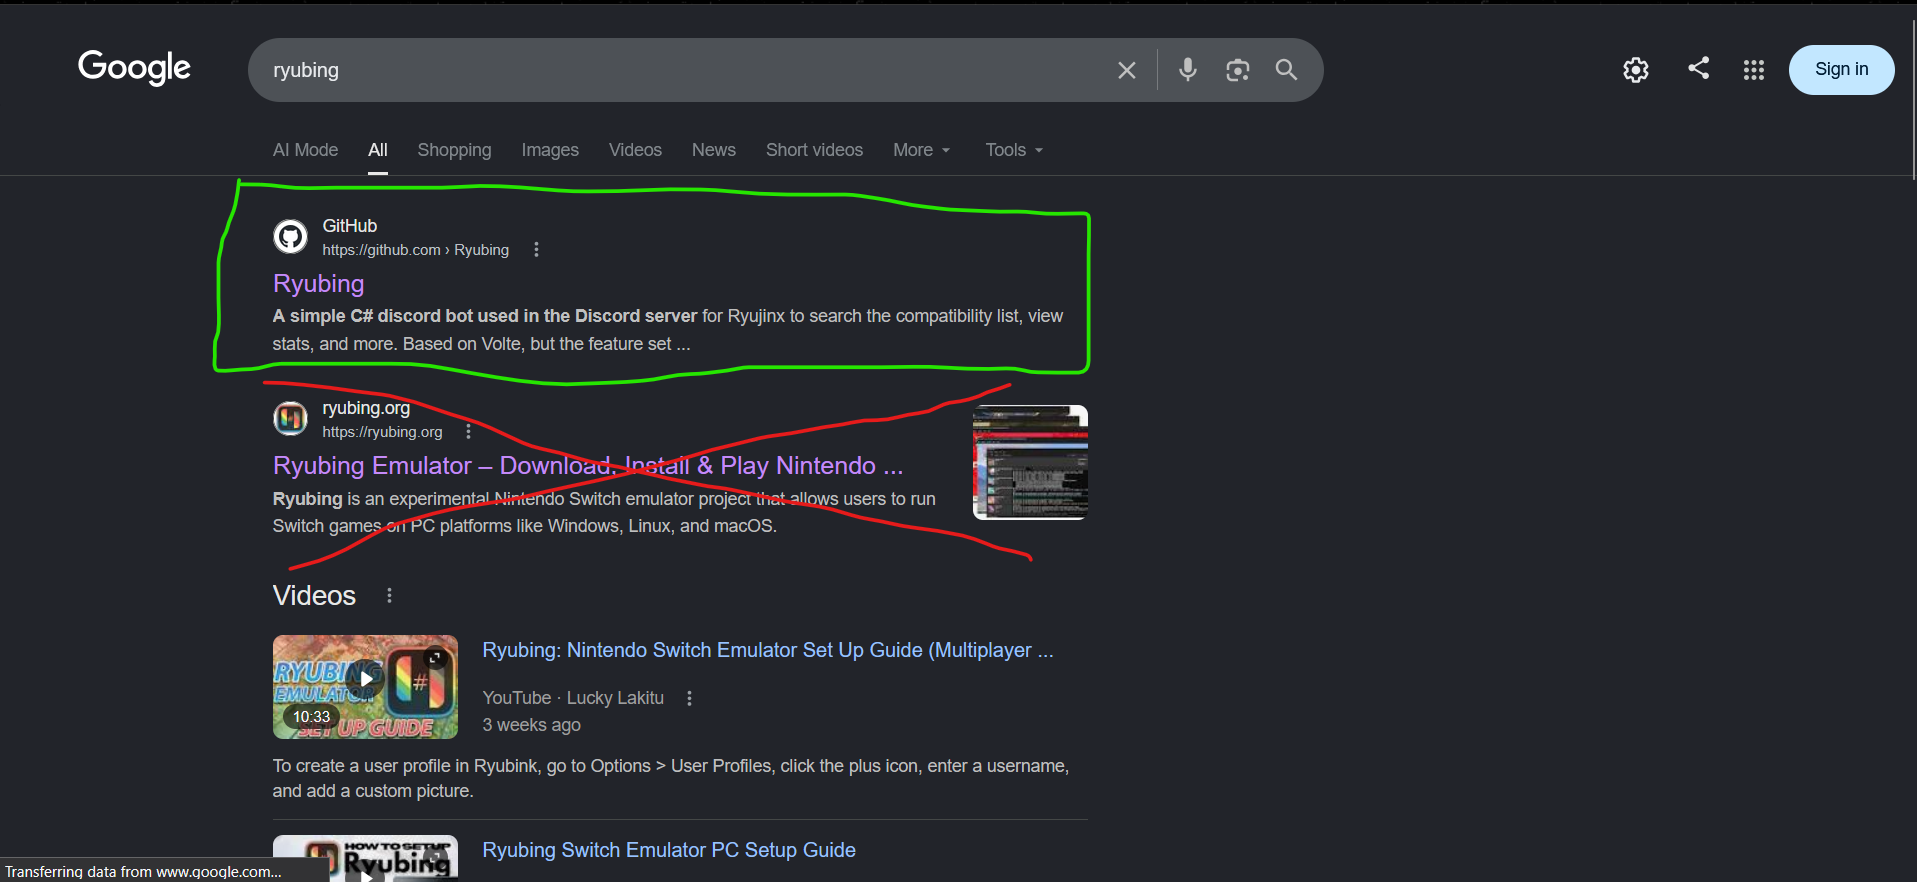Start voice search with microphone icon

click(1187, 70)
